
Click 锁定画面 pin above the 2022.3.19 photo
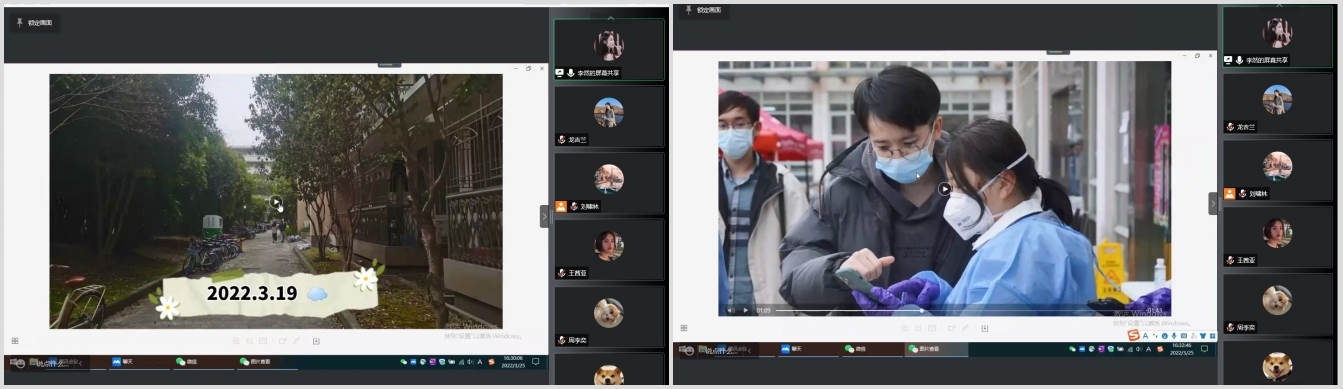(34, 22)
